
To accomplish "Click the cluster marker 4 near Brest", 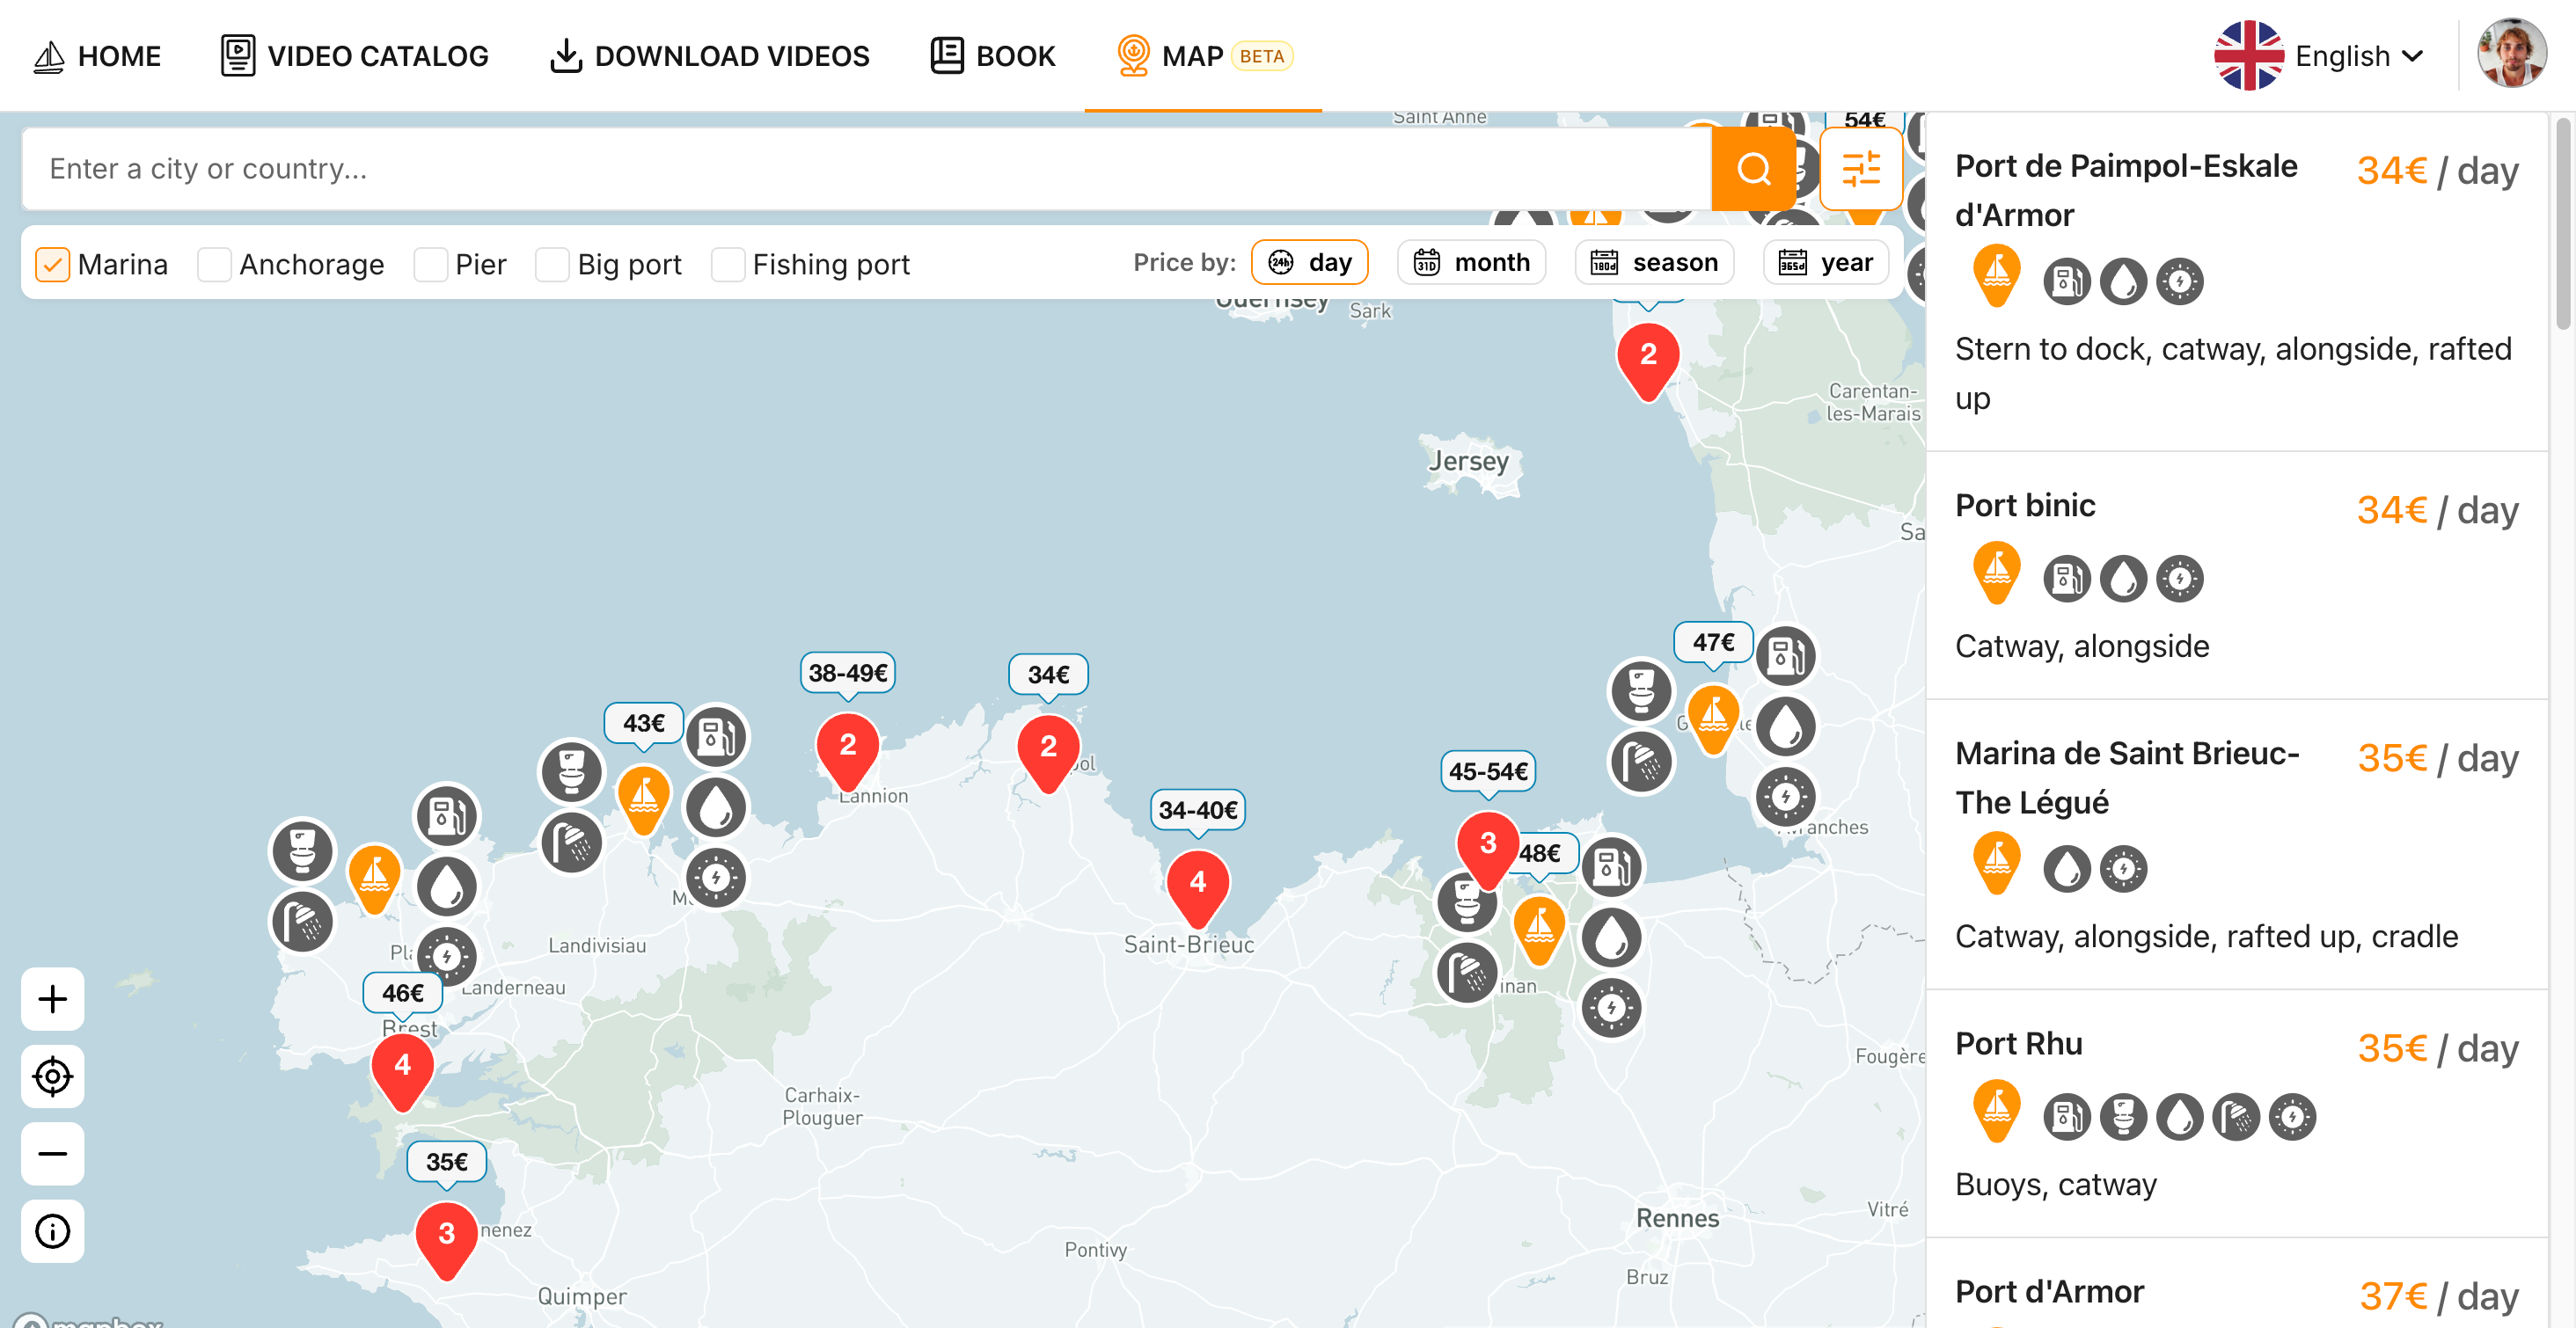I will click(x=402, y=1069).
